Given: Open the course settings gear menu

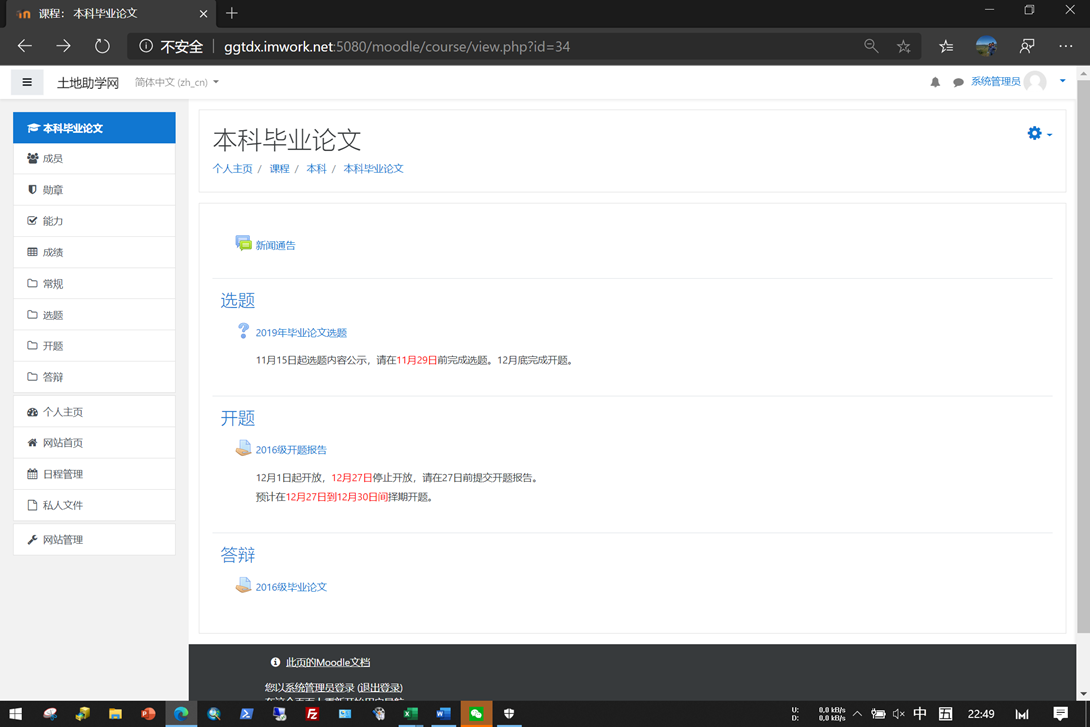Looking at the screenshot, I should pos(1038,133).
